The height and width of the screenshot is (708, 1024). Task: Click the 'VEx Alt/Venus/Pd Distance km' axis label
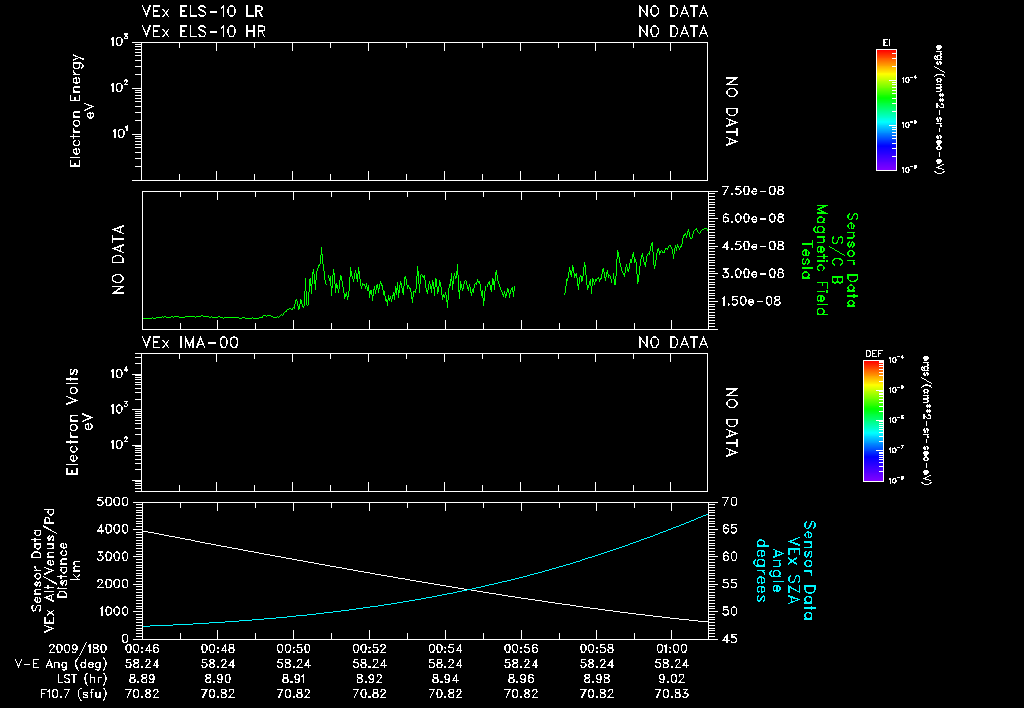(x=63, y=571)
